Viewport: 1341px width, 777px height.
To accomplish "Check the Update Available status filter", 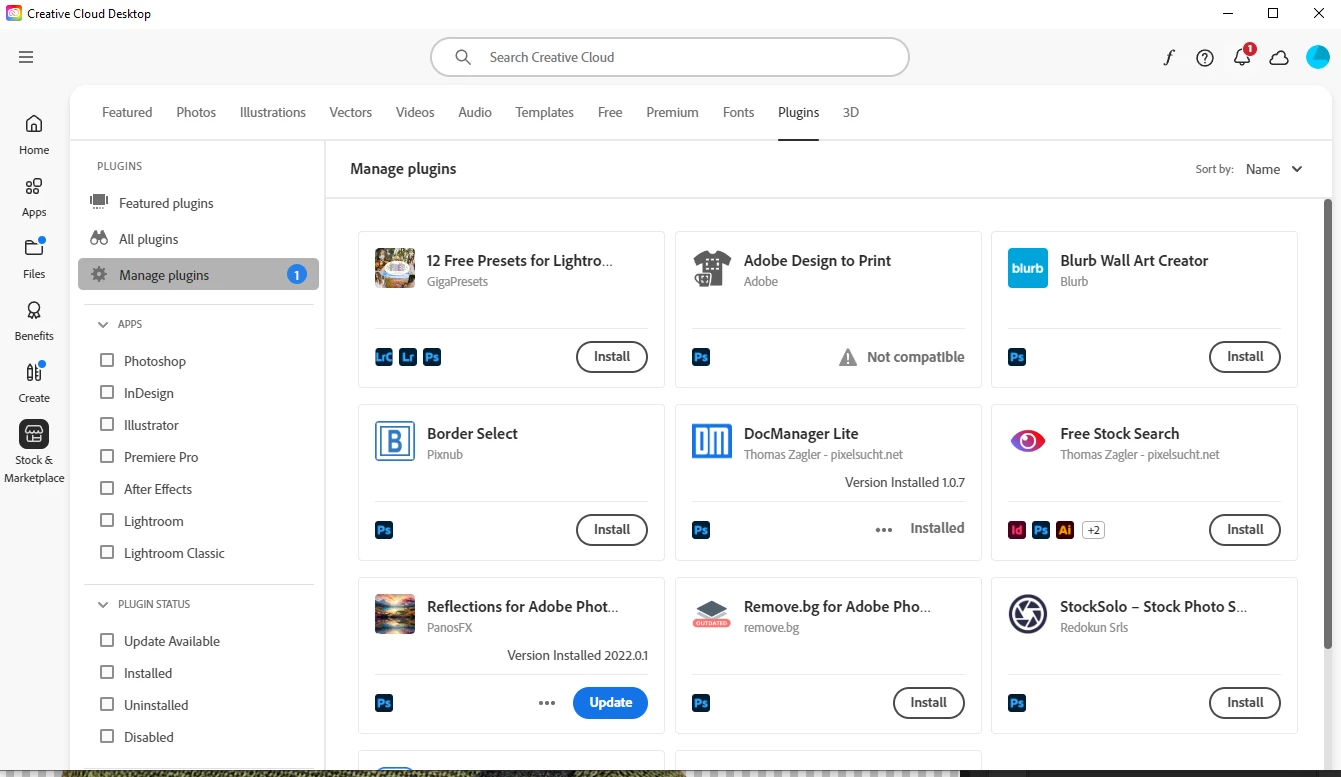I will tap(107, 640).
